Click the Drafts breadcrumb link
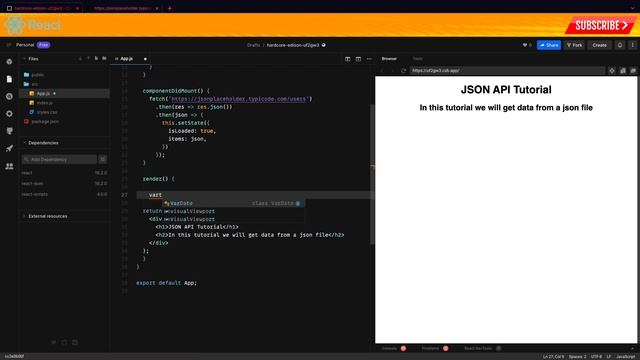 click(x=253, y=45)
